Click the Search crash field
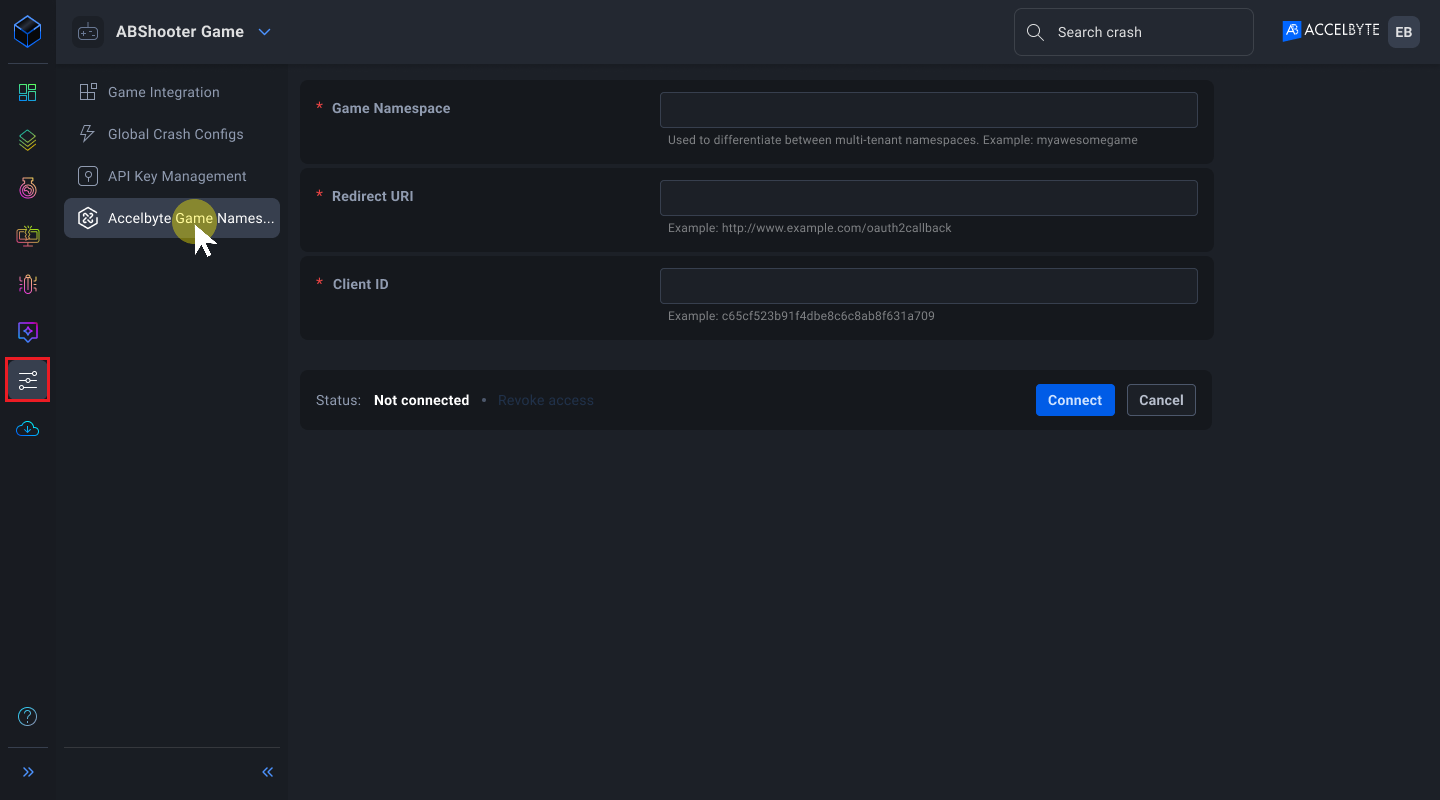This screenshot has width=1440, height=800. pyautogui.click(x=1134, y=32)
